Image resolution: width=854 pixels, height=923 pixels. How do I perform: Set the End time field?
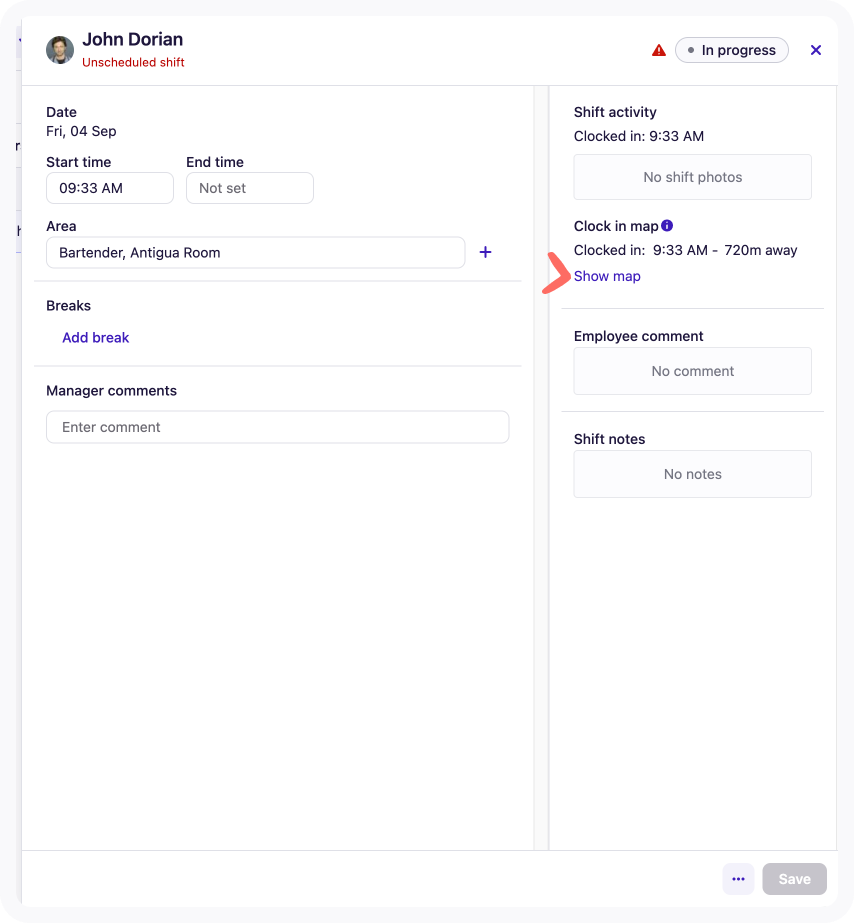(250, 188)
